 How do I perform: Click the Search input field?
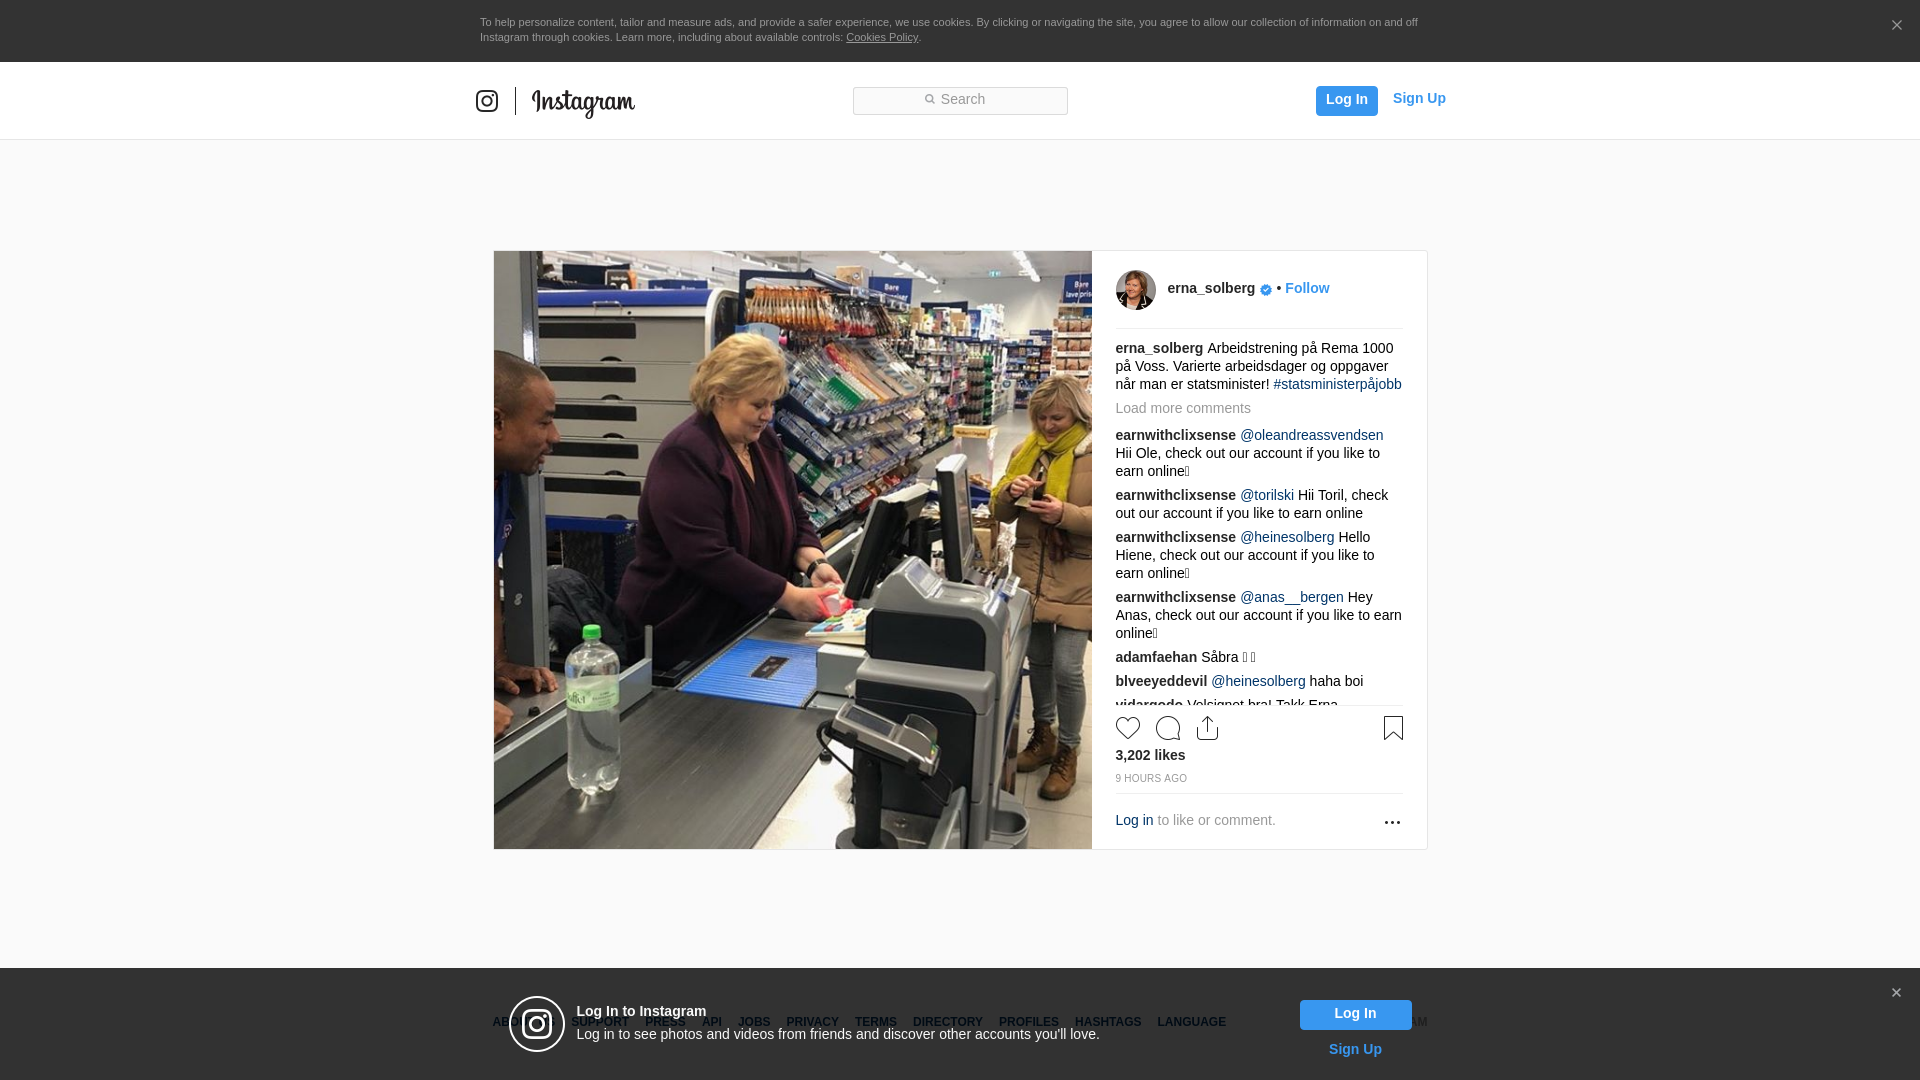[x=960, y=101]
